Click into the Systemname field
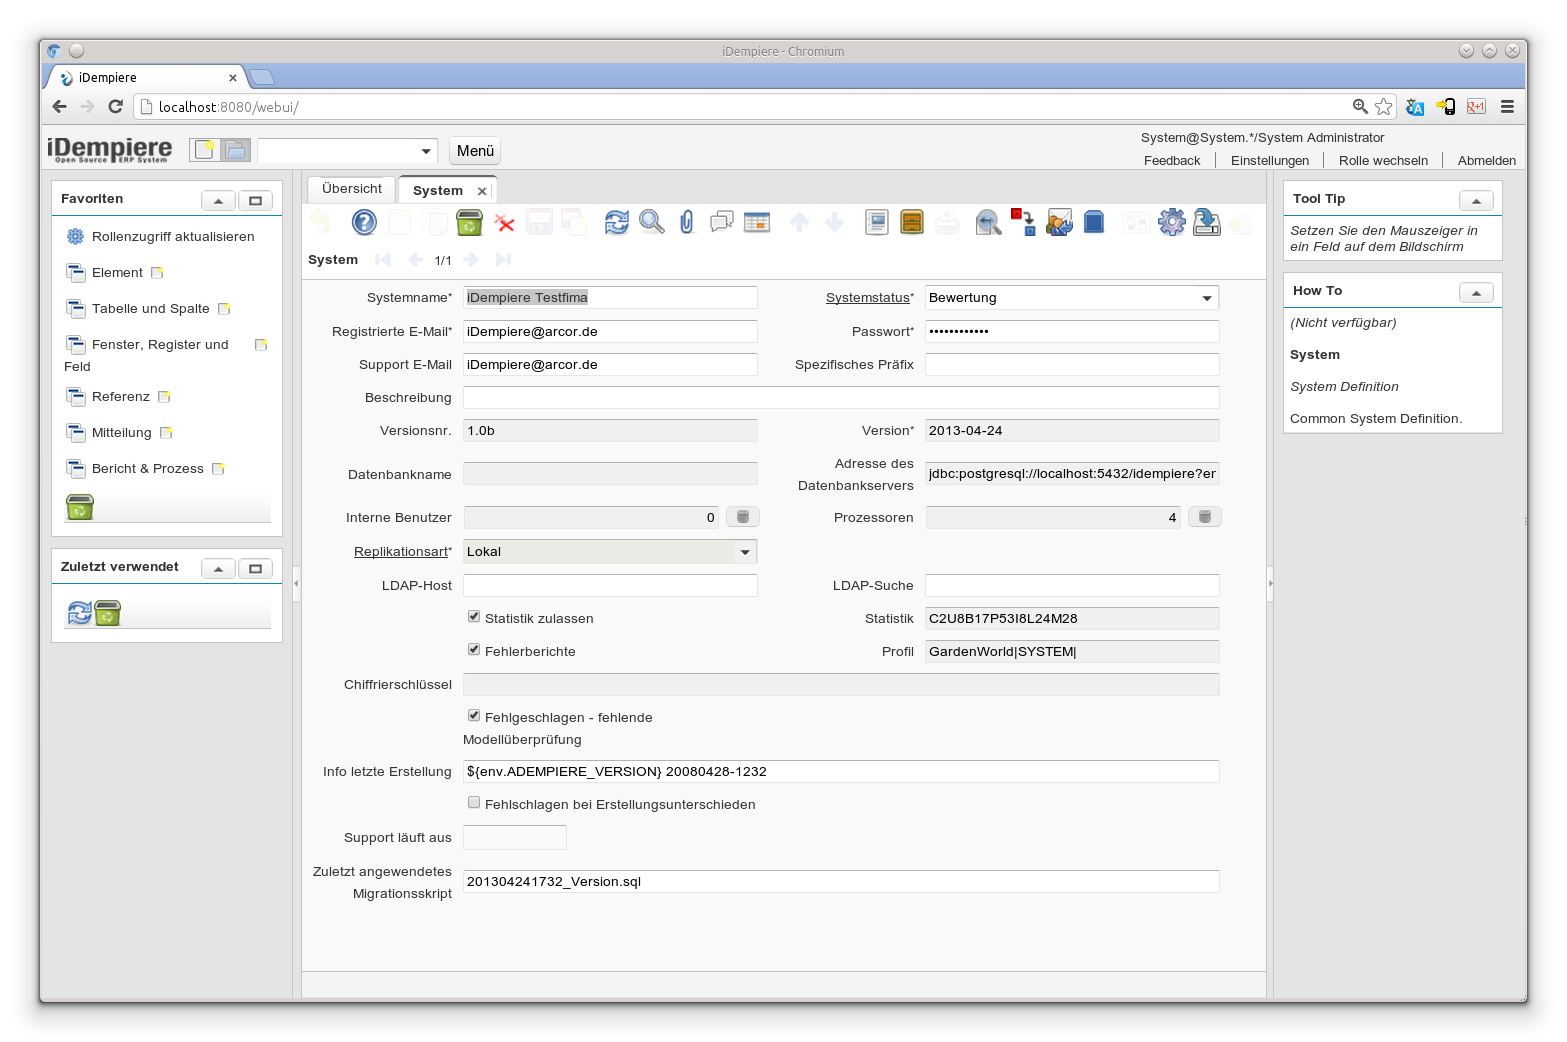Image resolution: width=1567 pixels, height=1042 pixels. [x=610, y=298]
